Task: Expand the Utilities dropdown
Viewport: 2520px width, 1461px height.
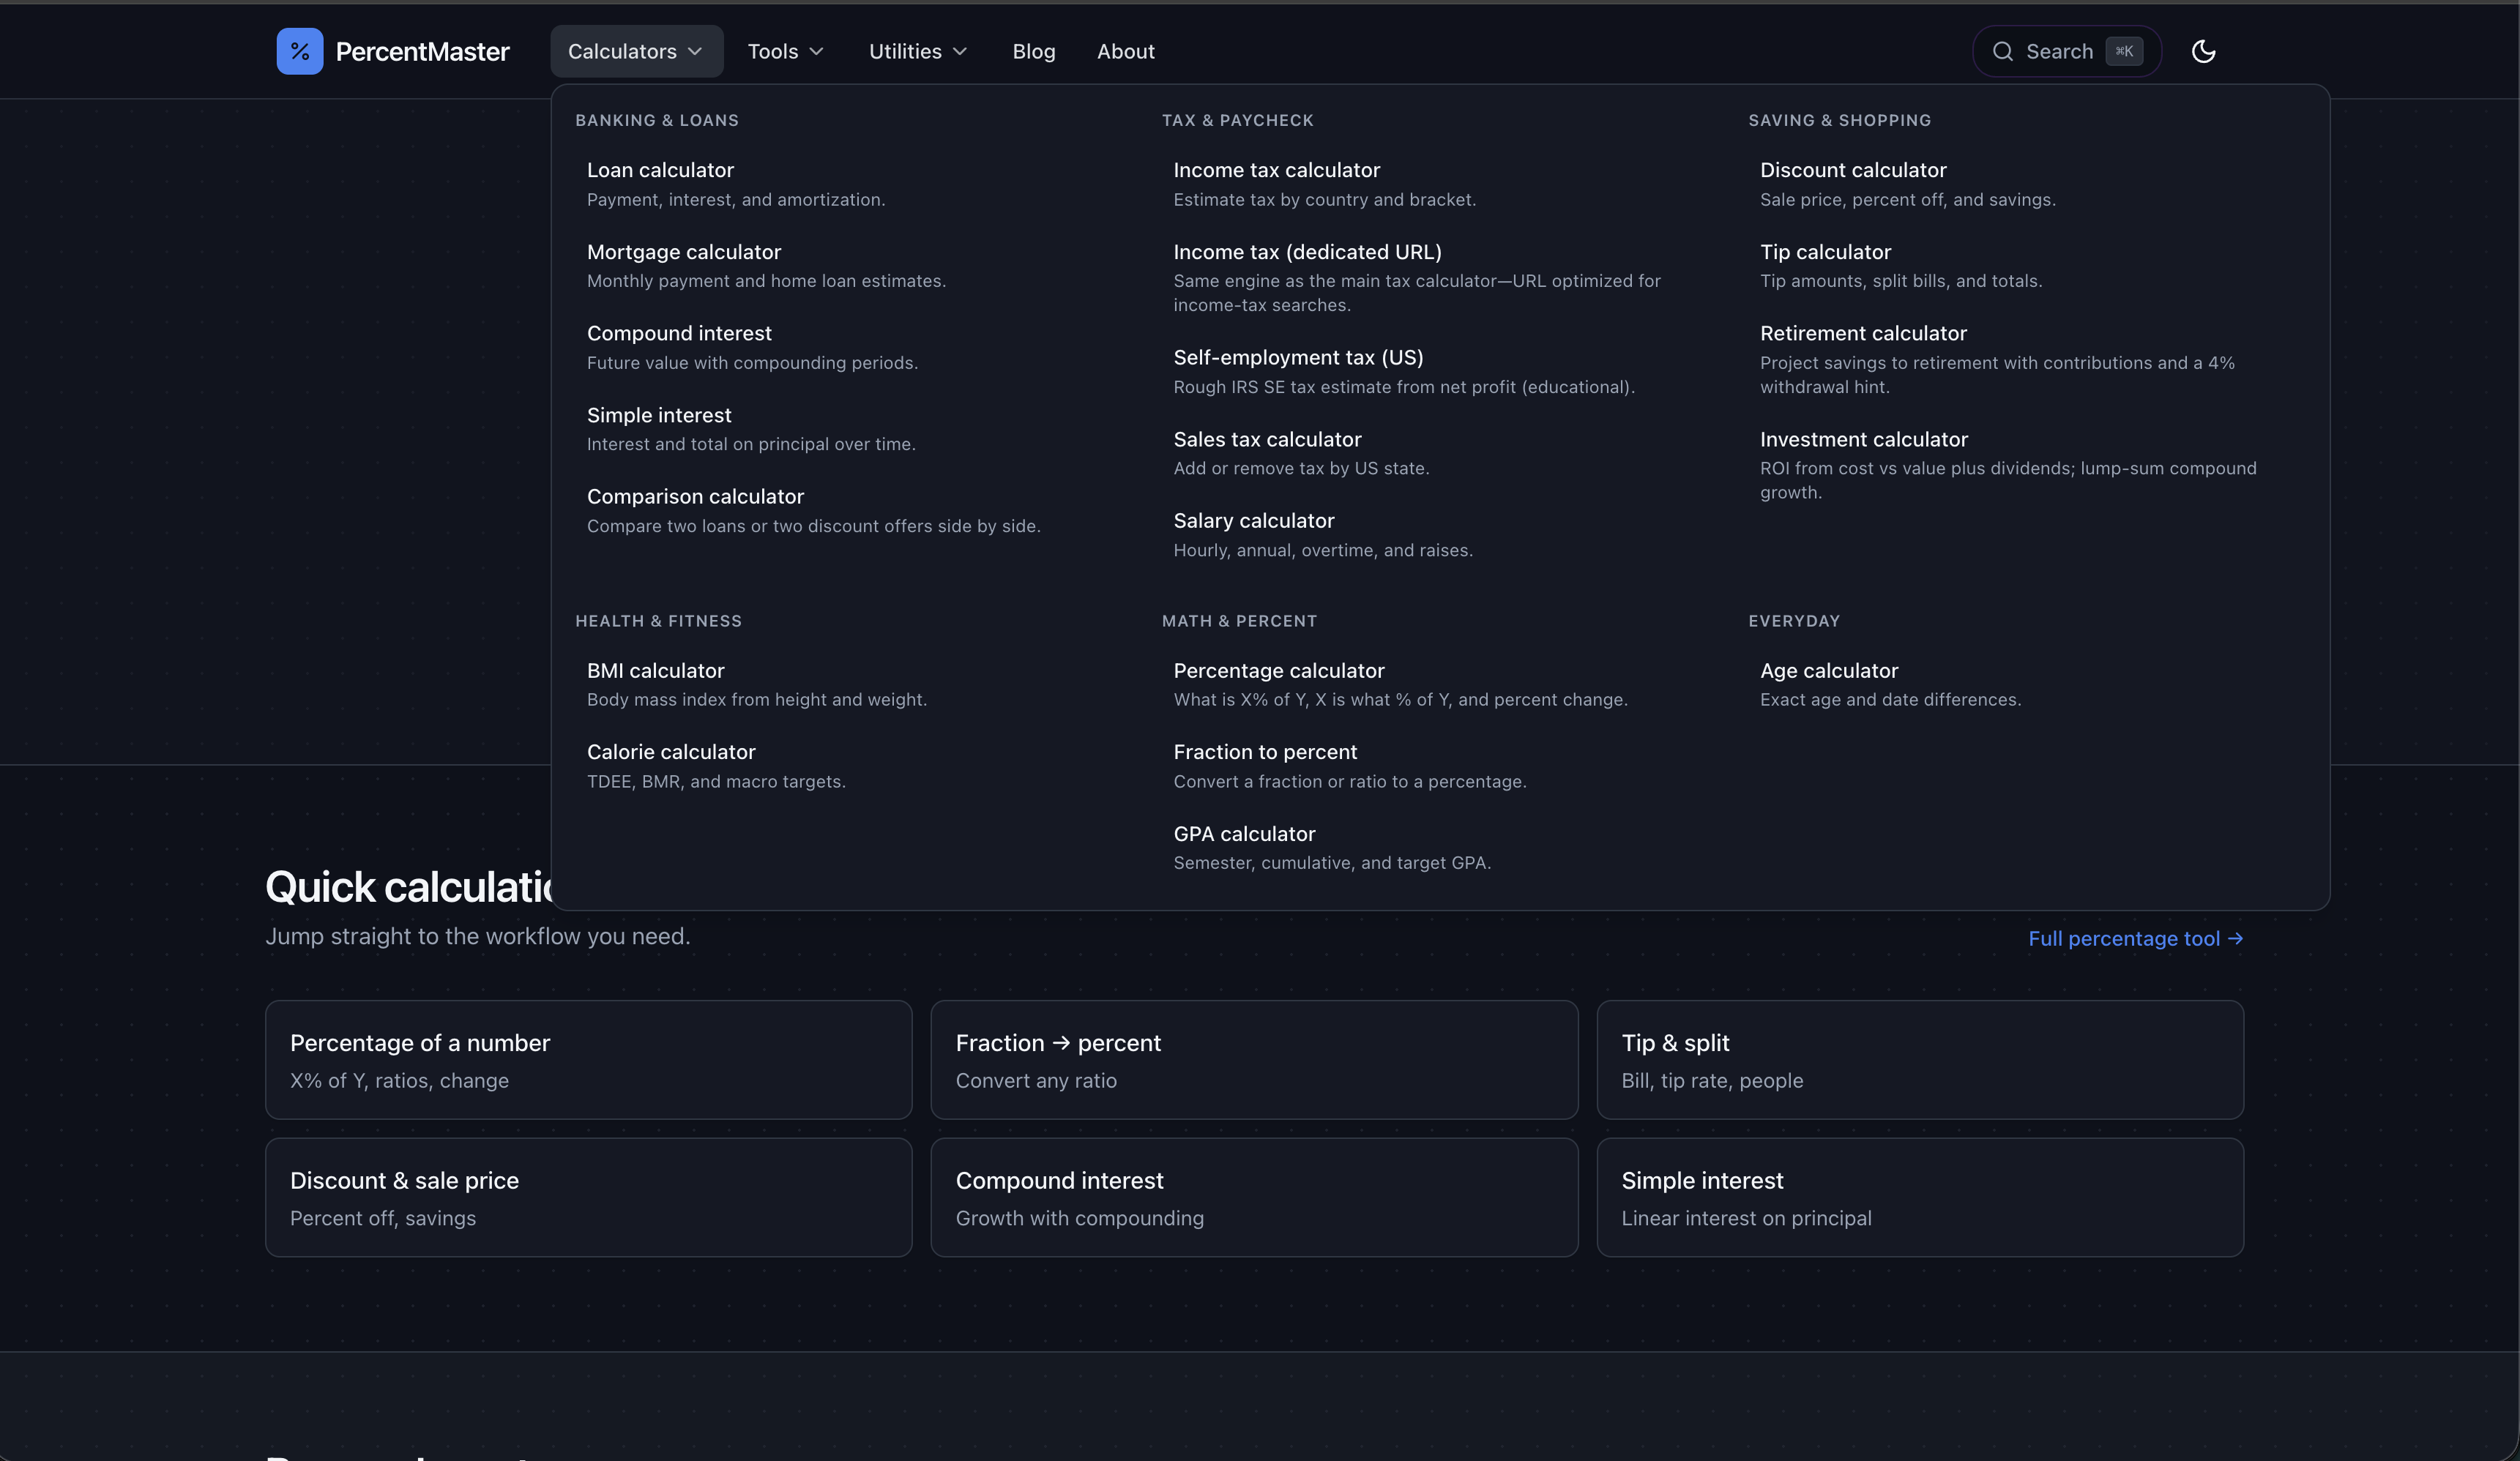Action: pos(917,51)
